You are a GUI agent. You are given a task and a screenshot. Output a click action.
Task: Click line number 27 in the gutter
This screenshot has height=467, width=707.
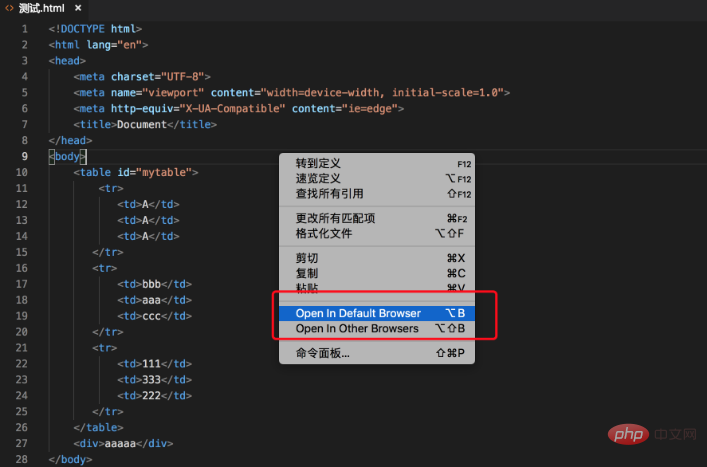[x=22, y=443]
